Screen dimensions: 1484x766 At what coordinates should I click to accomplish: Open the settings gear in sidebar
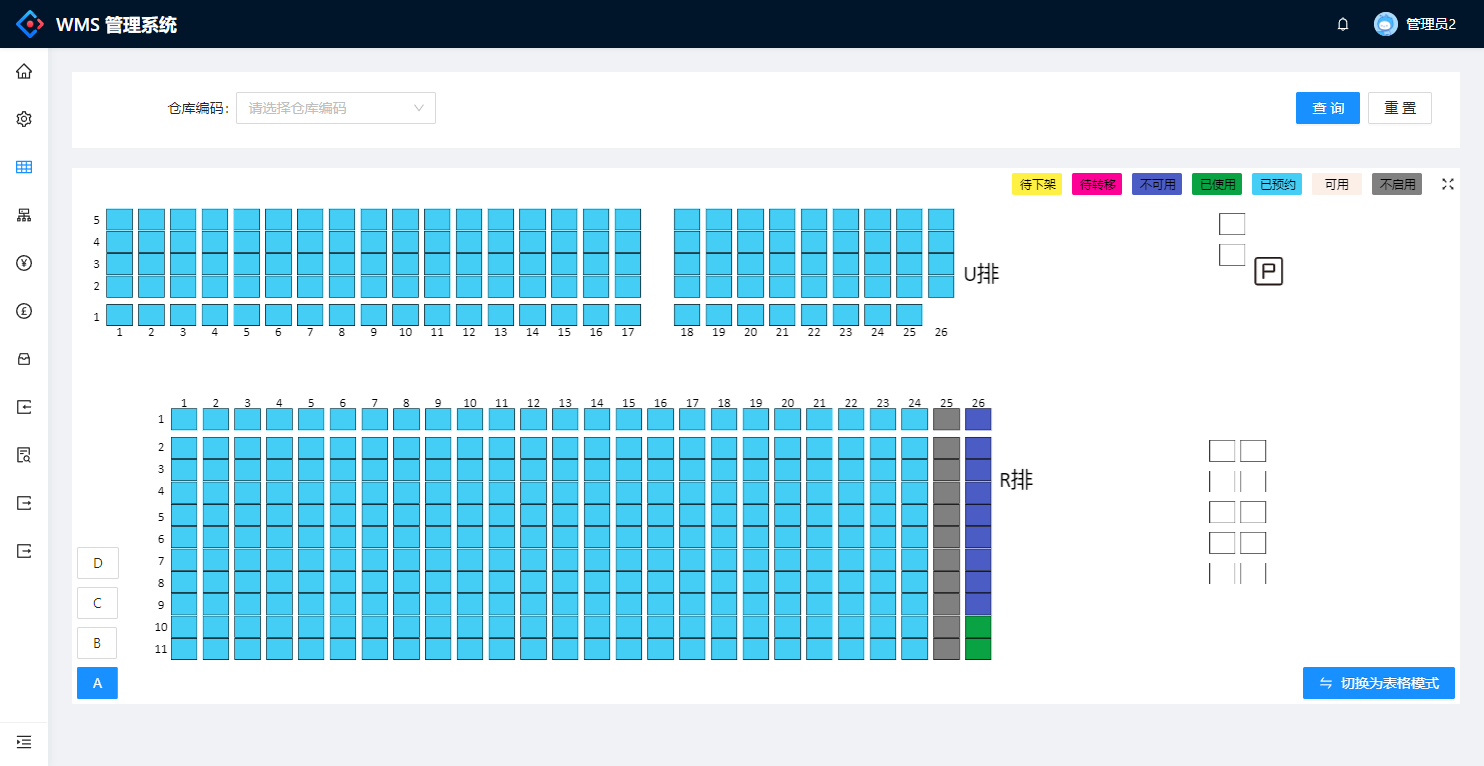tap(24, 119)
